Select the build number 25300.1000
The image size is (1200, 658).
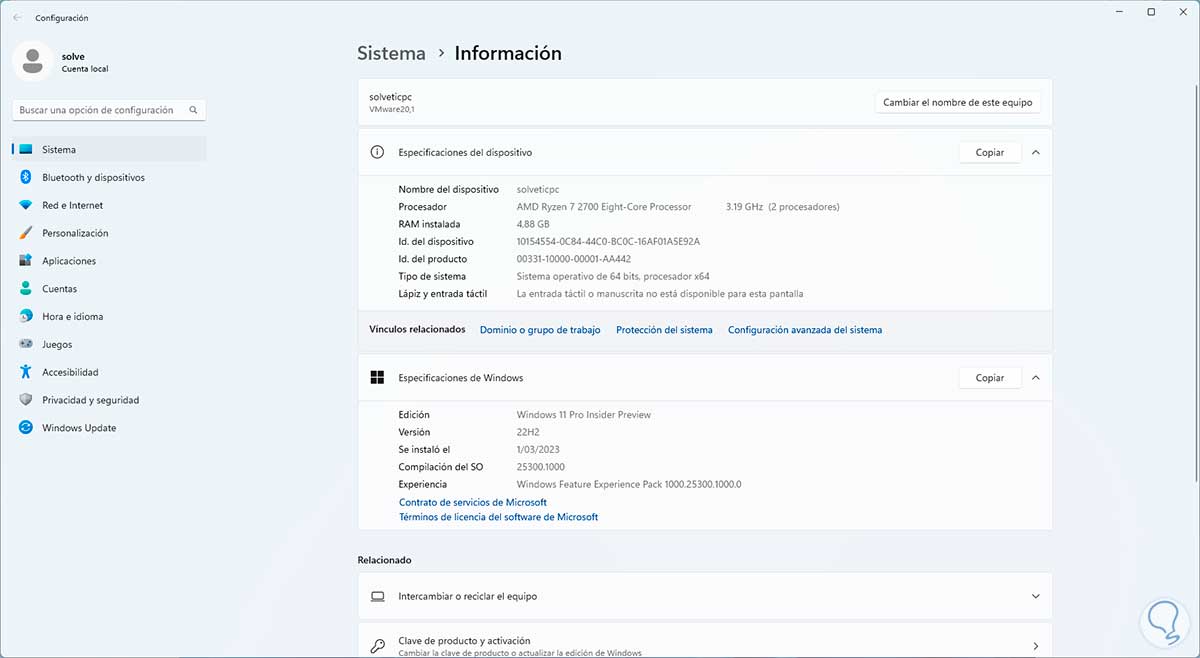[541, 467]
